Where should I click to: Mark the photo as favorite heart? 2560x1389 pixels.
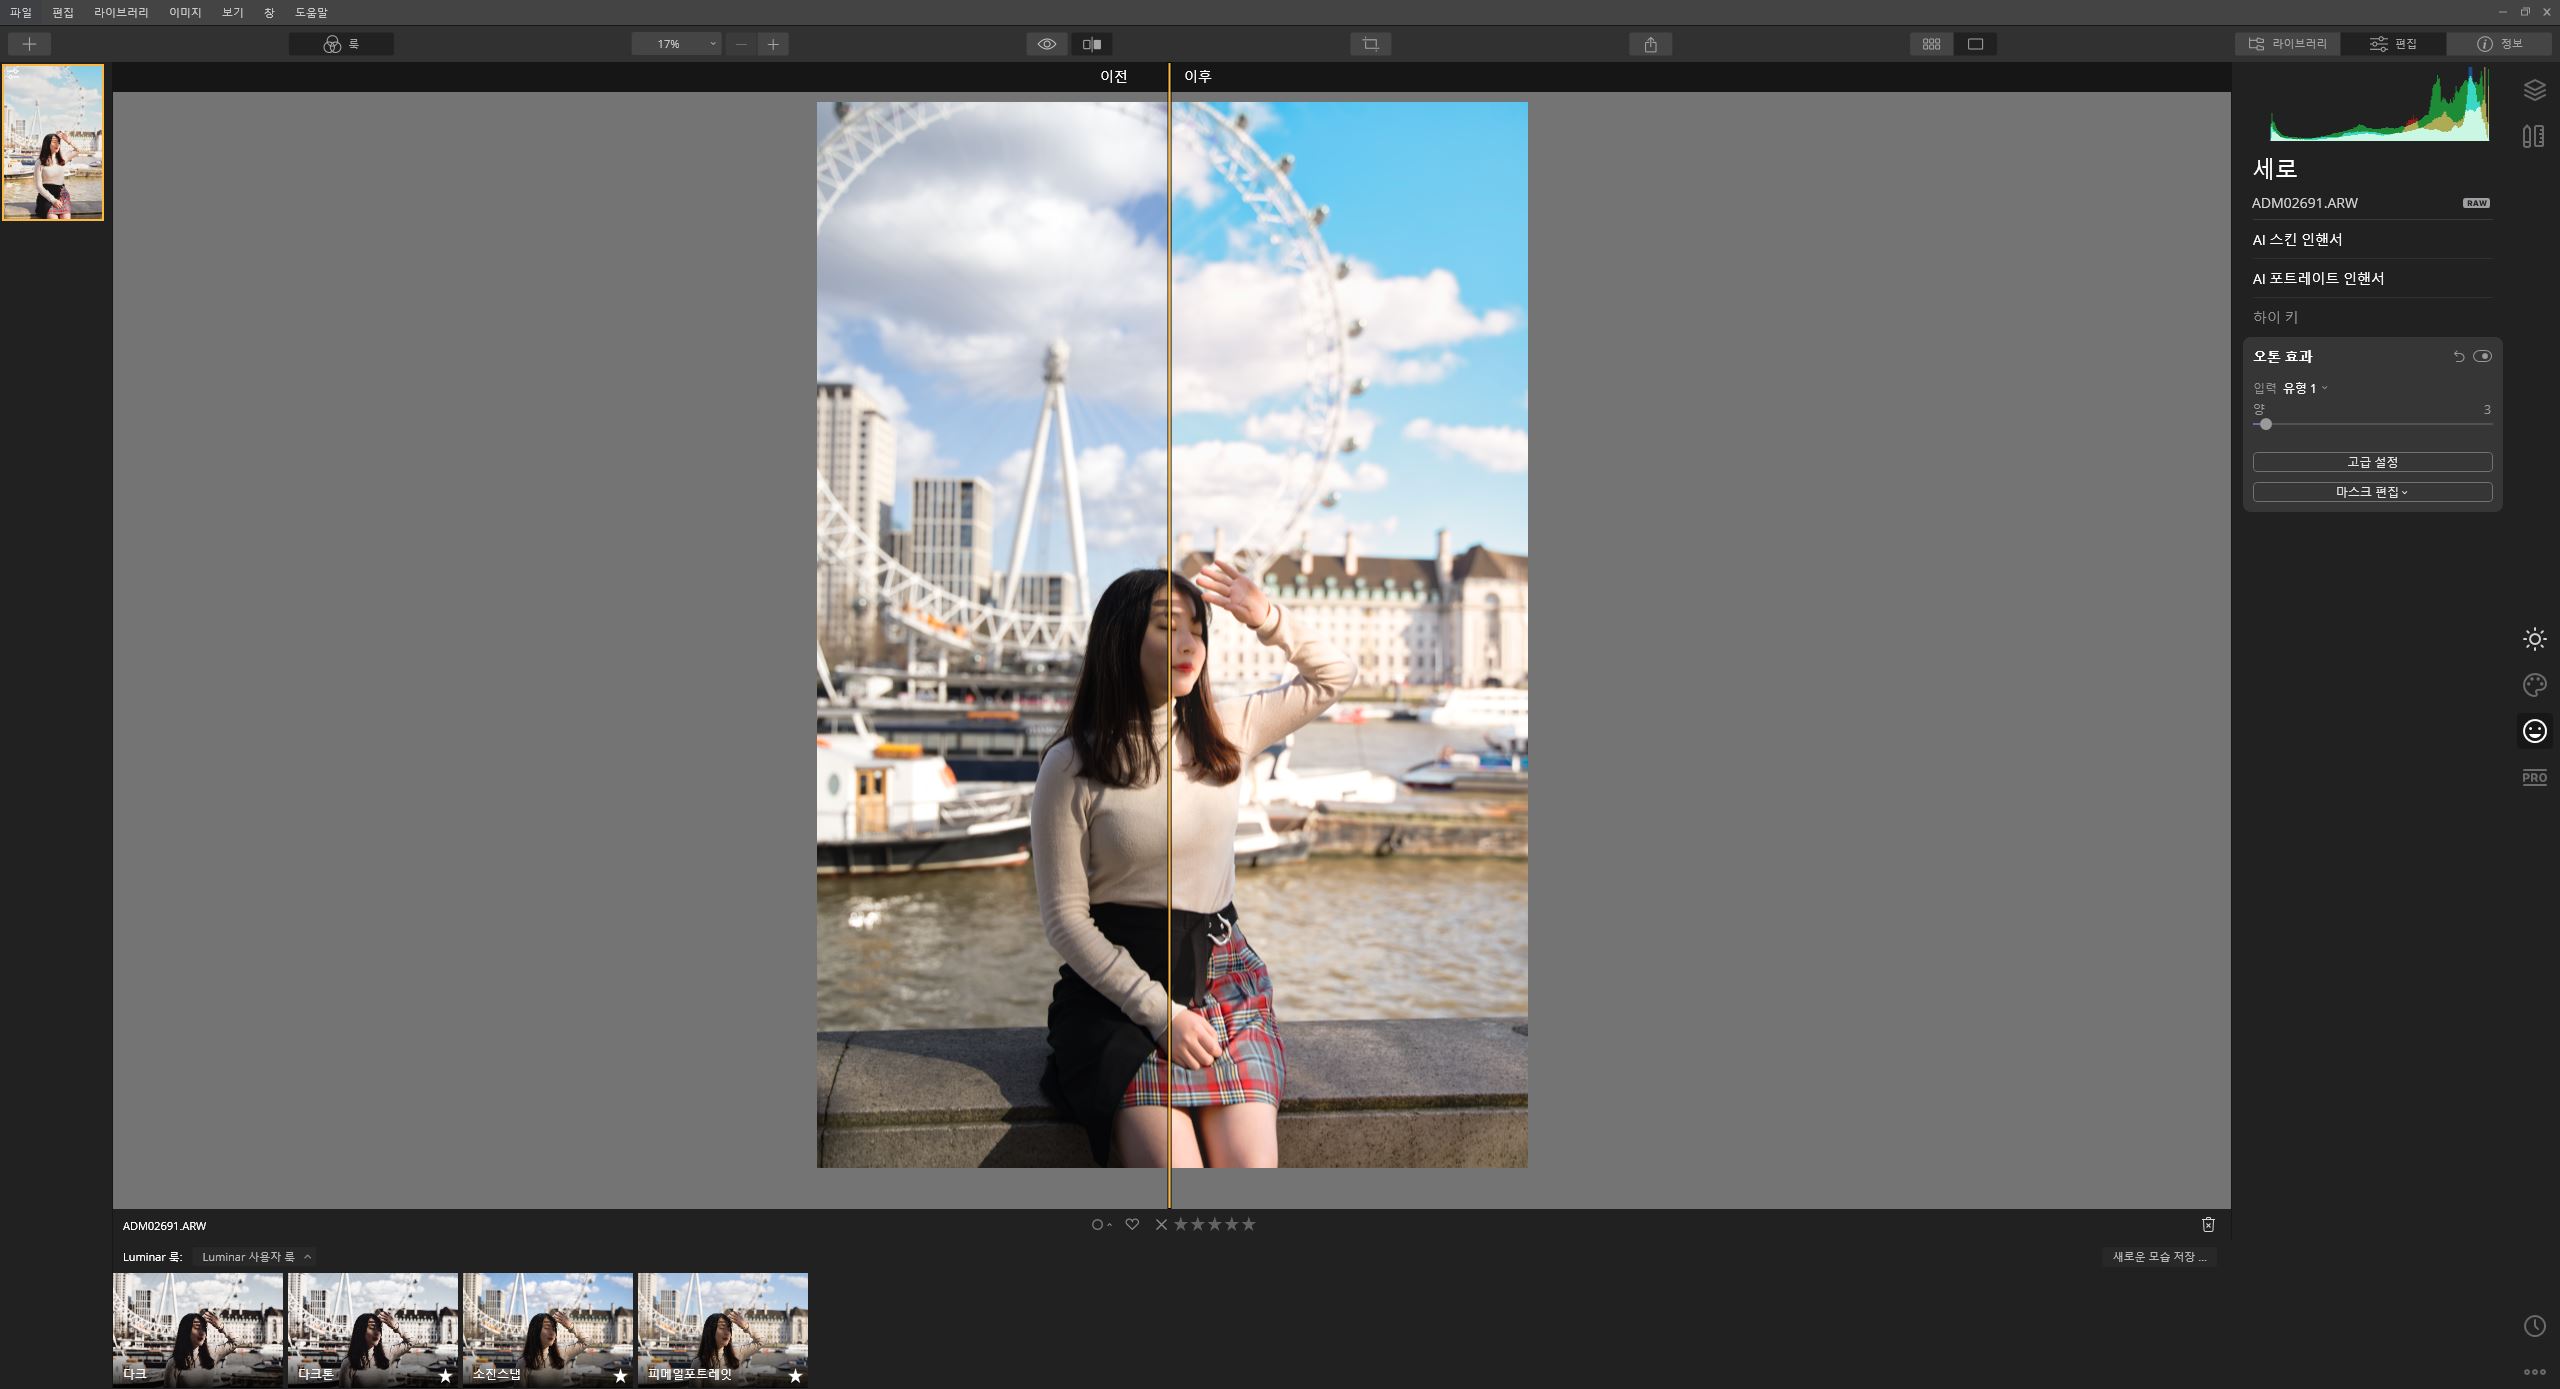[x=1132, y=1224]
